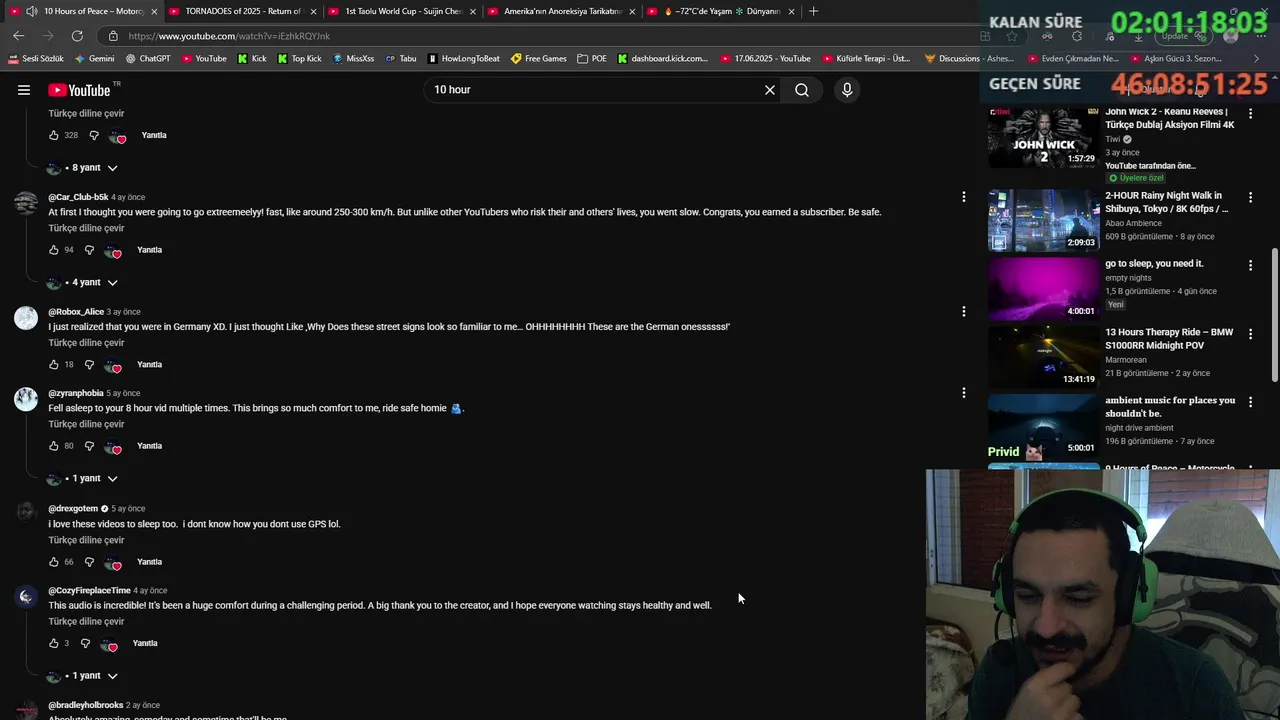1280x720 pixels.
Task: Show more bookmarks with the chevron
Action: tap(1256, 59)
